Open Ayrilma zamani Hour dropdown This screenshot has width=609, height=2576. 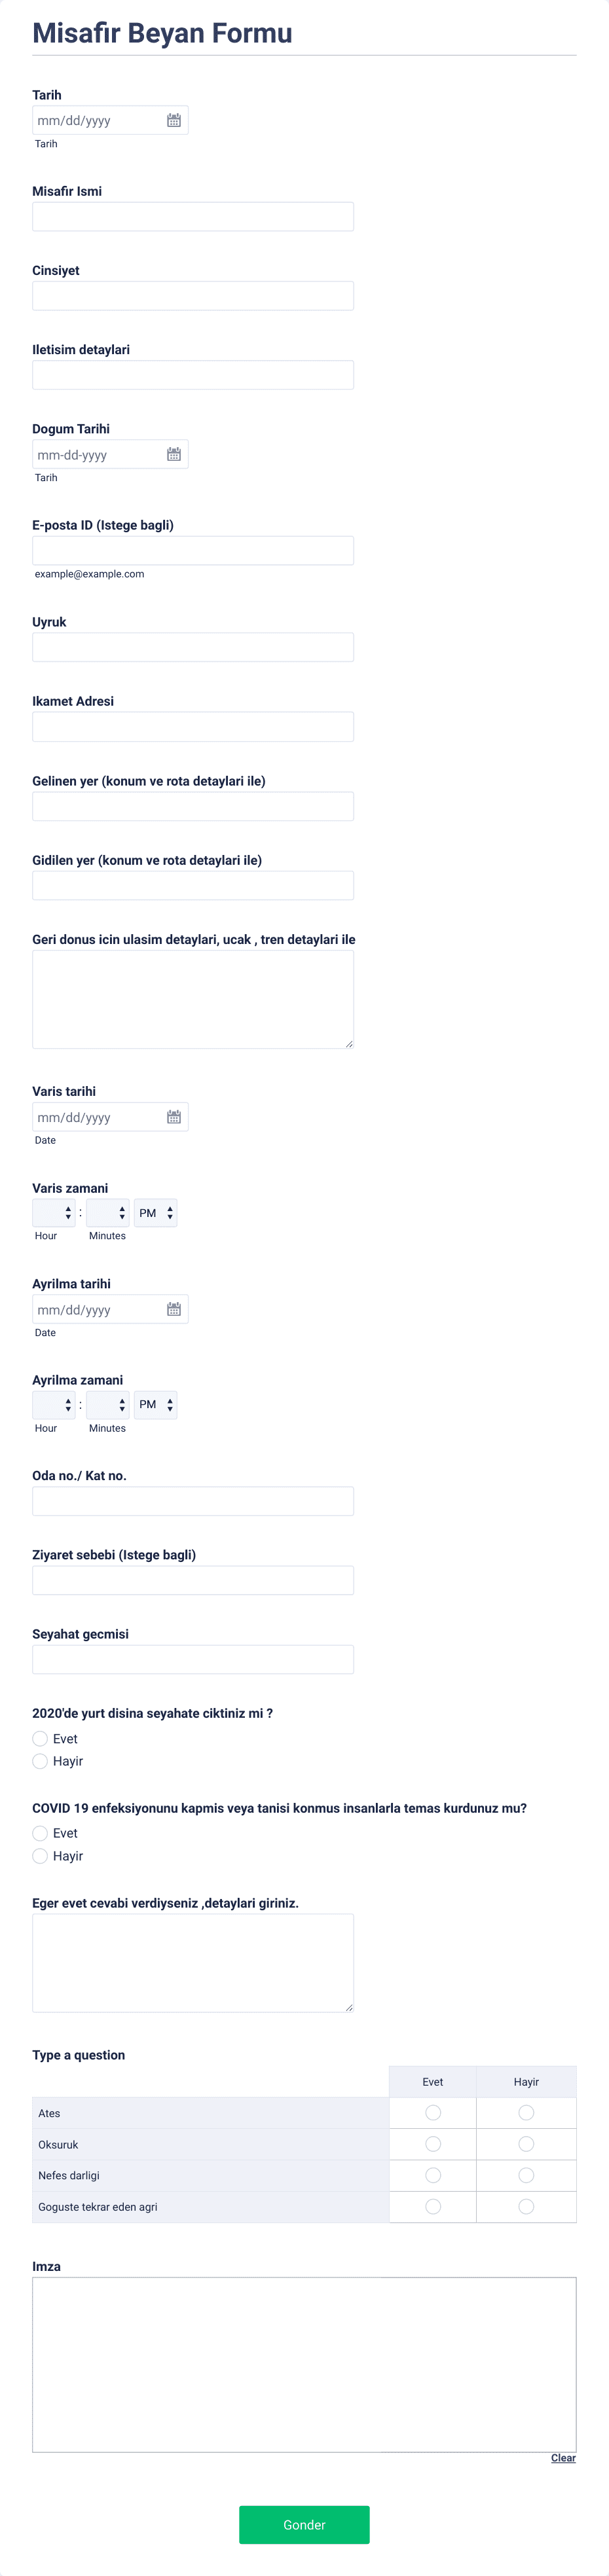54,1404
